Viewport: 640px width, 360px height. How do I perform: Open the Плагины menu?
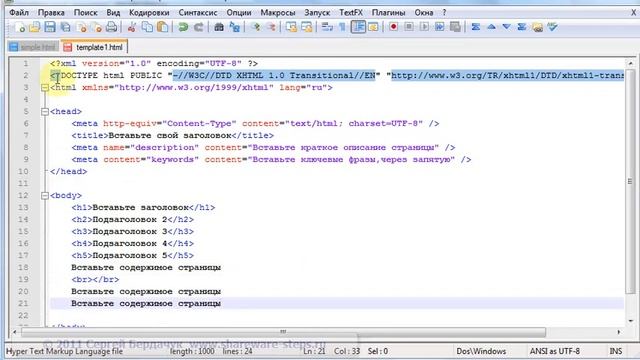pyautogui.click(x=388, y=13)
